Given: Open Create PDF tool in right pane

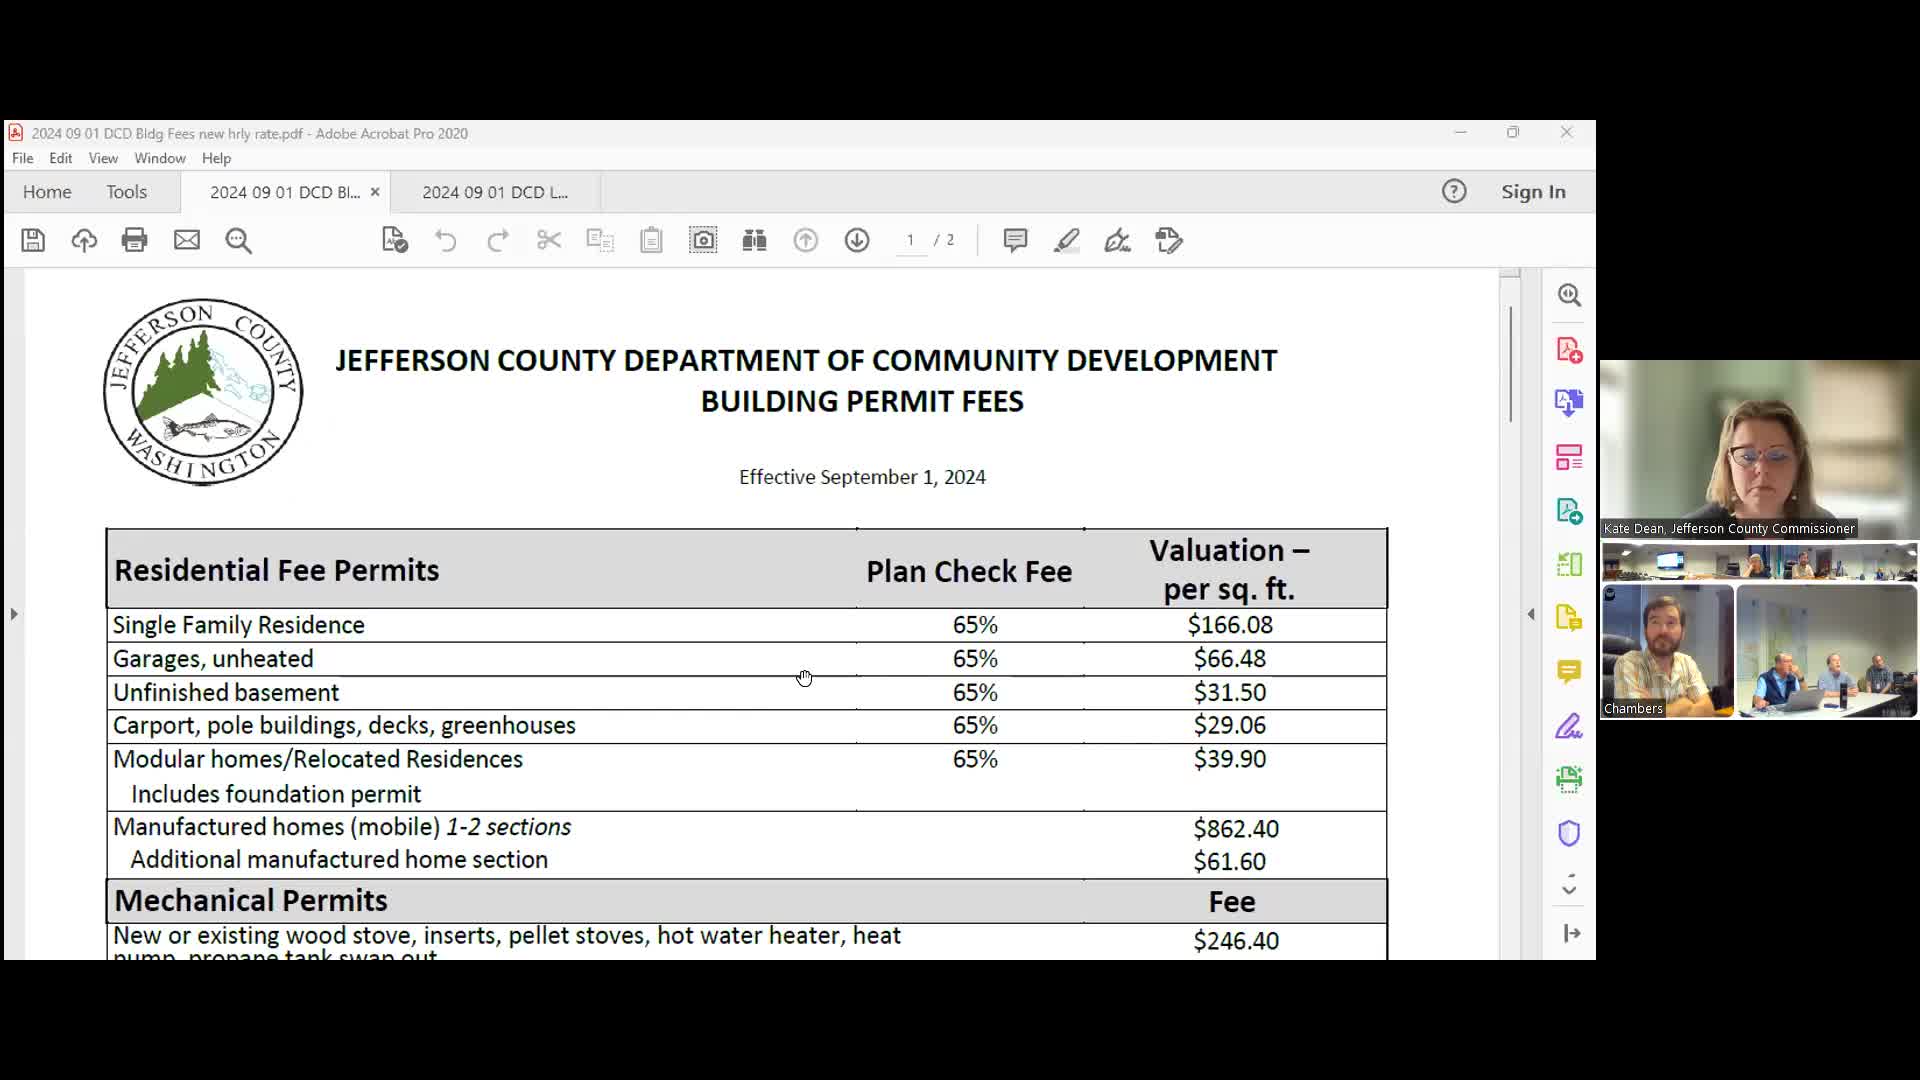Looking at the screenshot, I should [1569, 349].
